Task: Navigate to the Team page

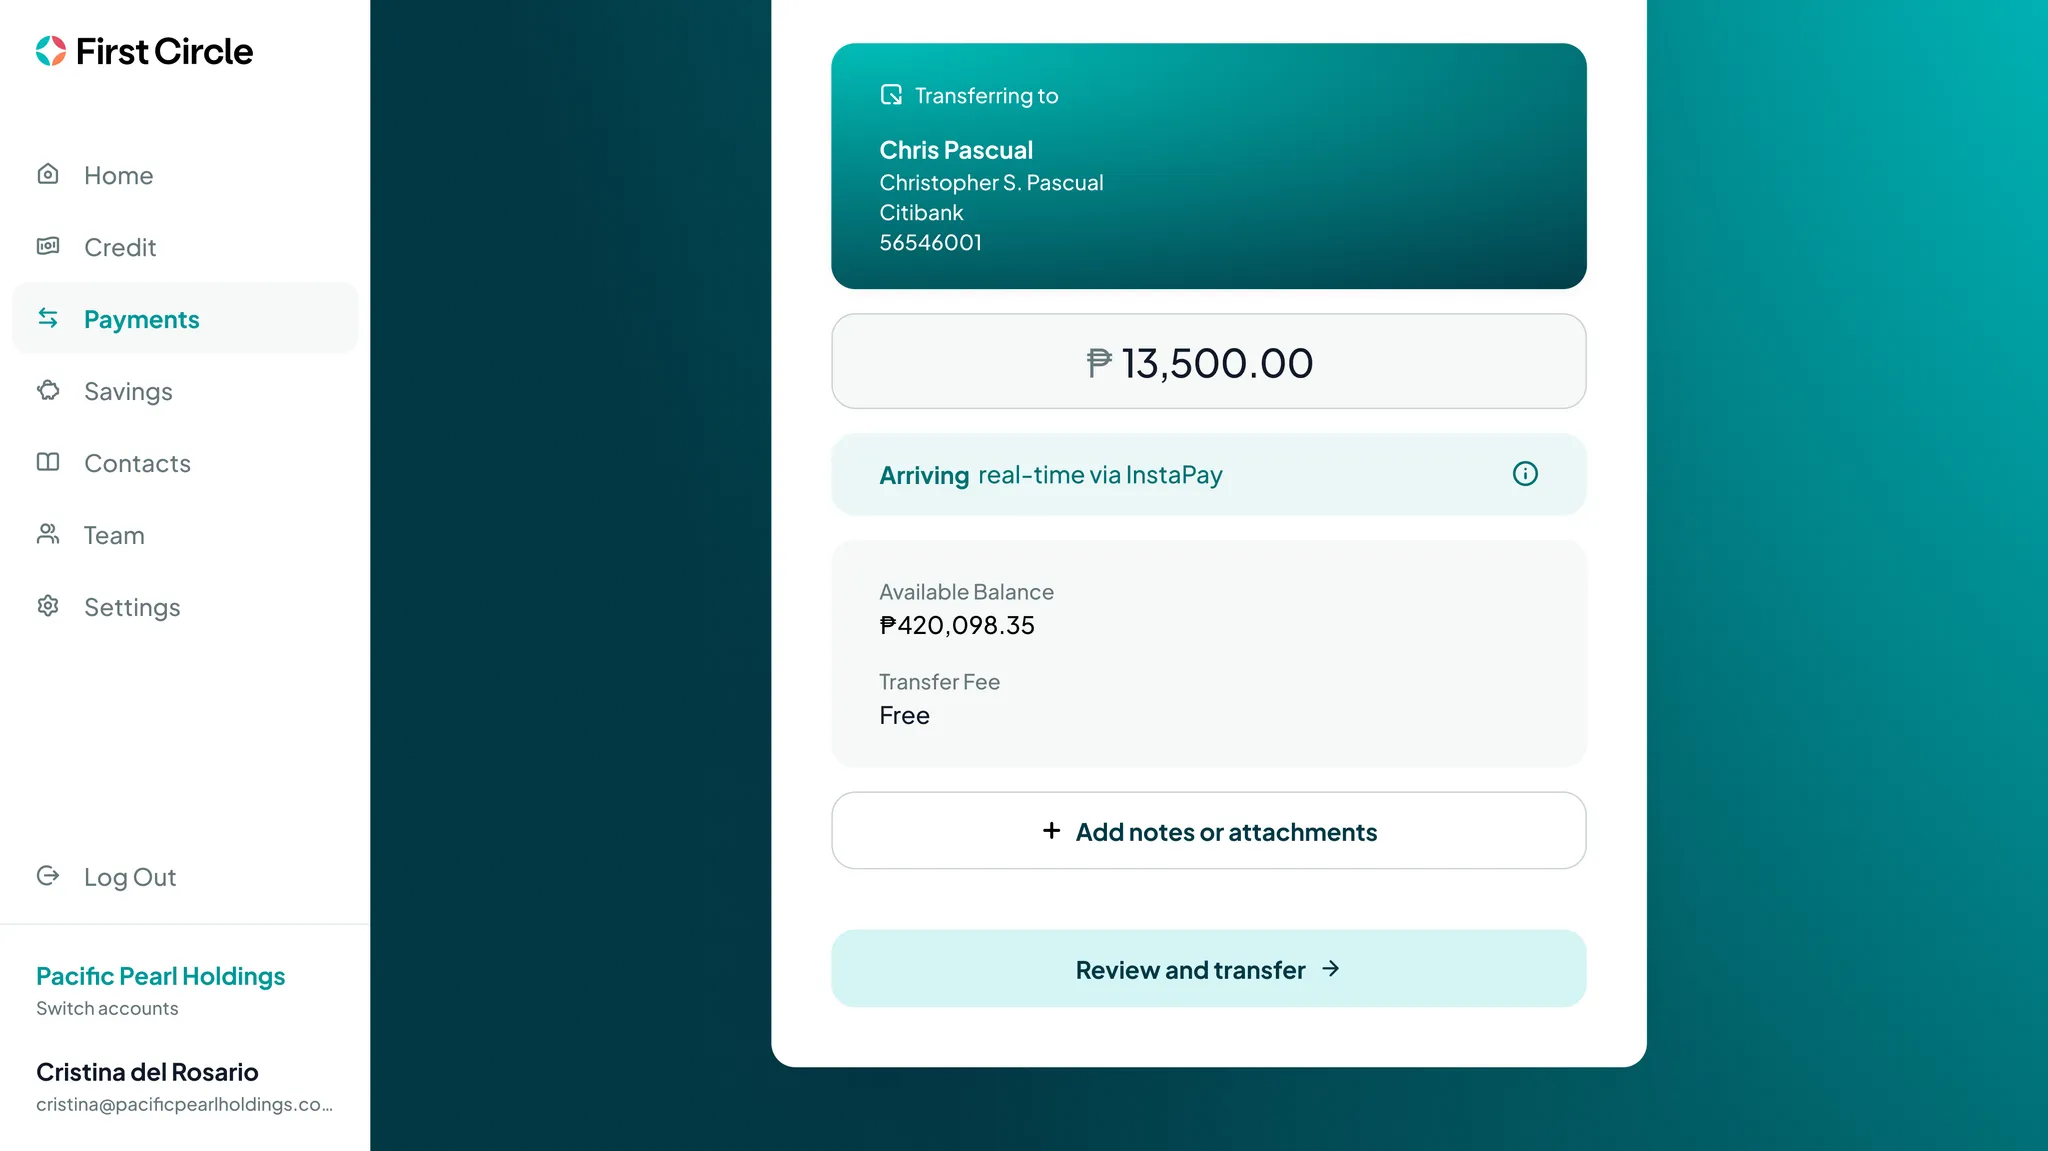Action: click(x=114, y=535)
